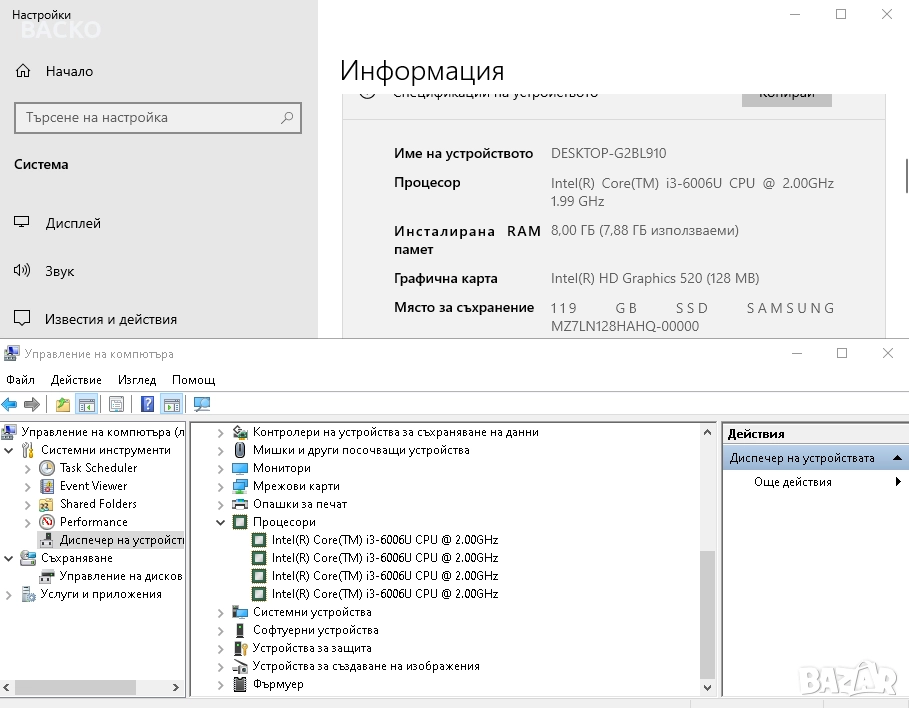
Task: Click the Звук speaker icon in Settings sidebar
Action: [22, 271]
